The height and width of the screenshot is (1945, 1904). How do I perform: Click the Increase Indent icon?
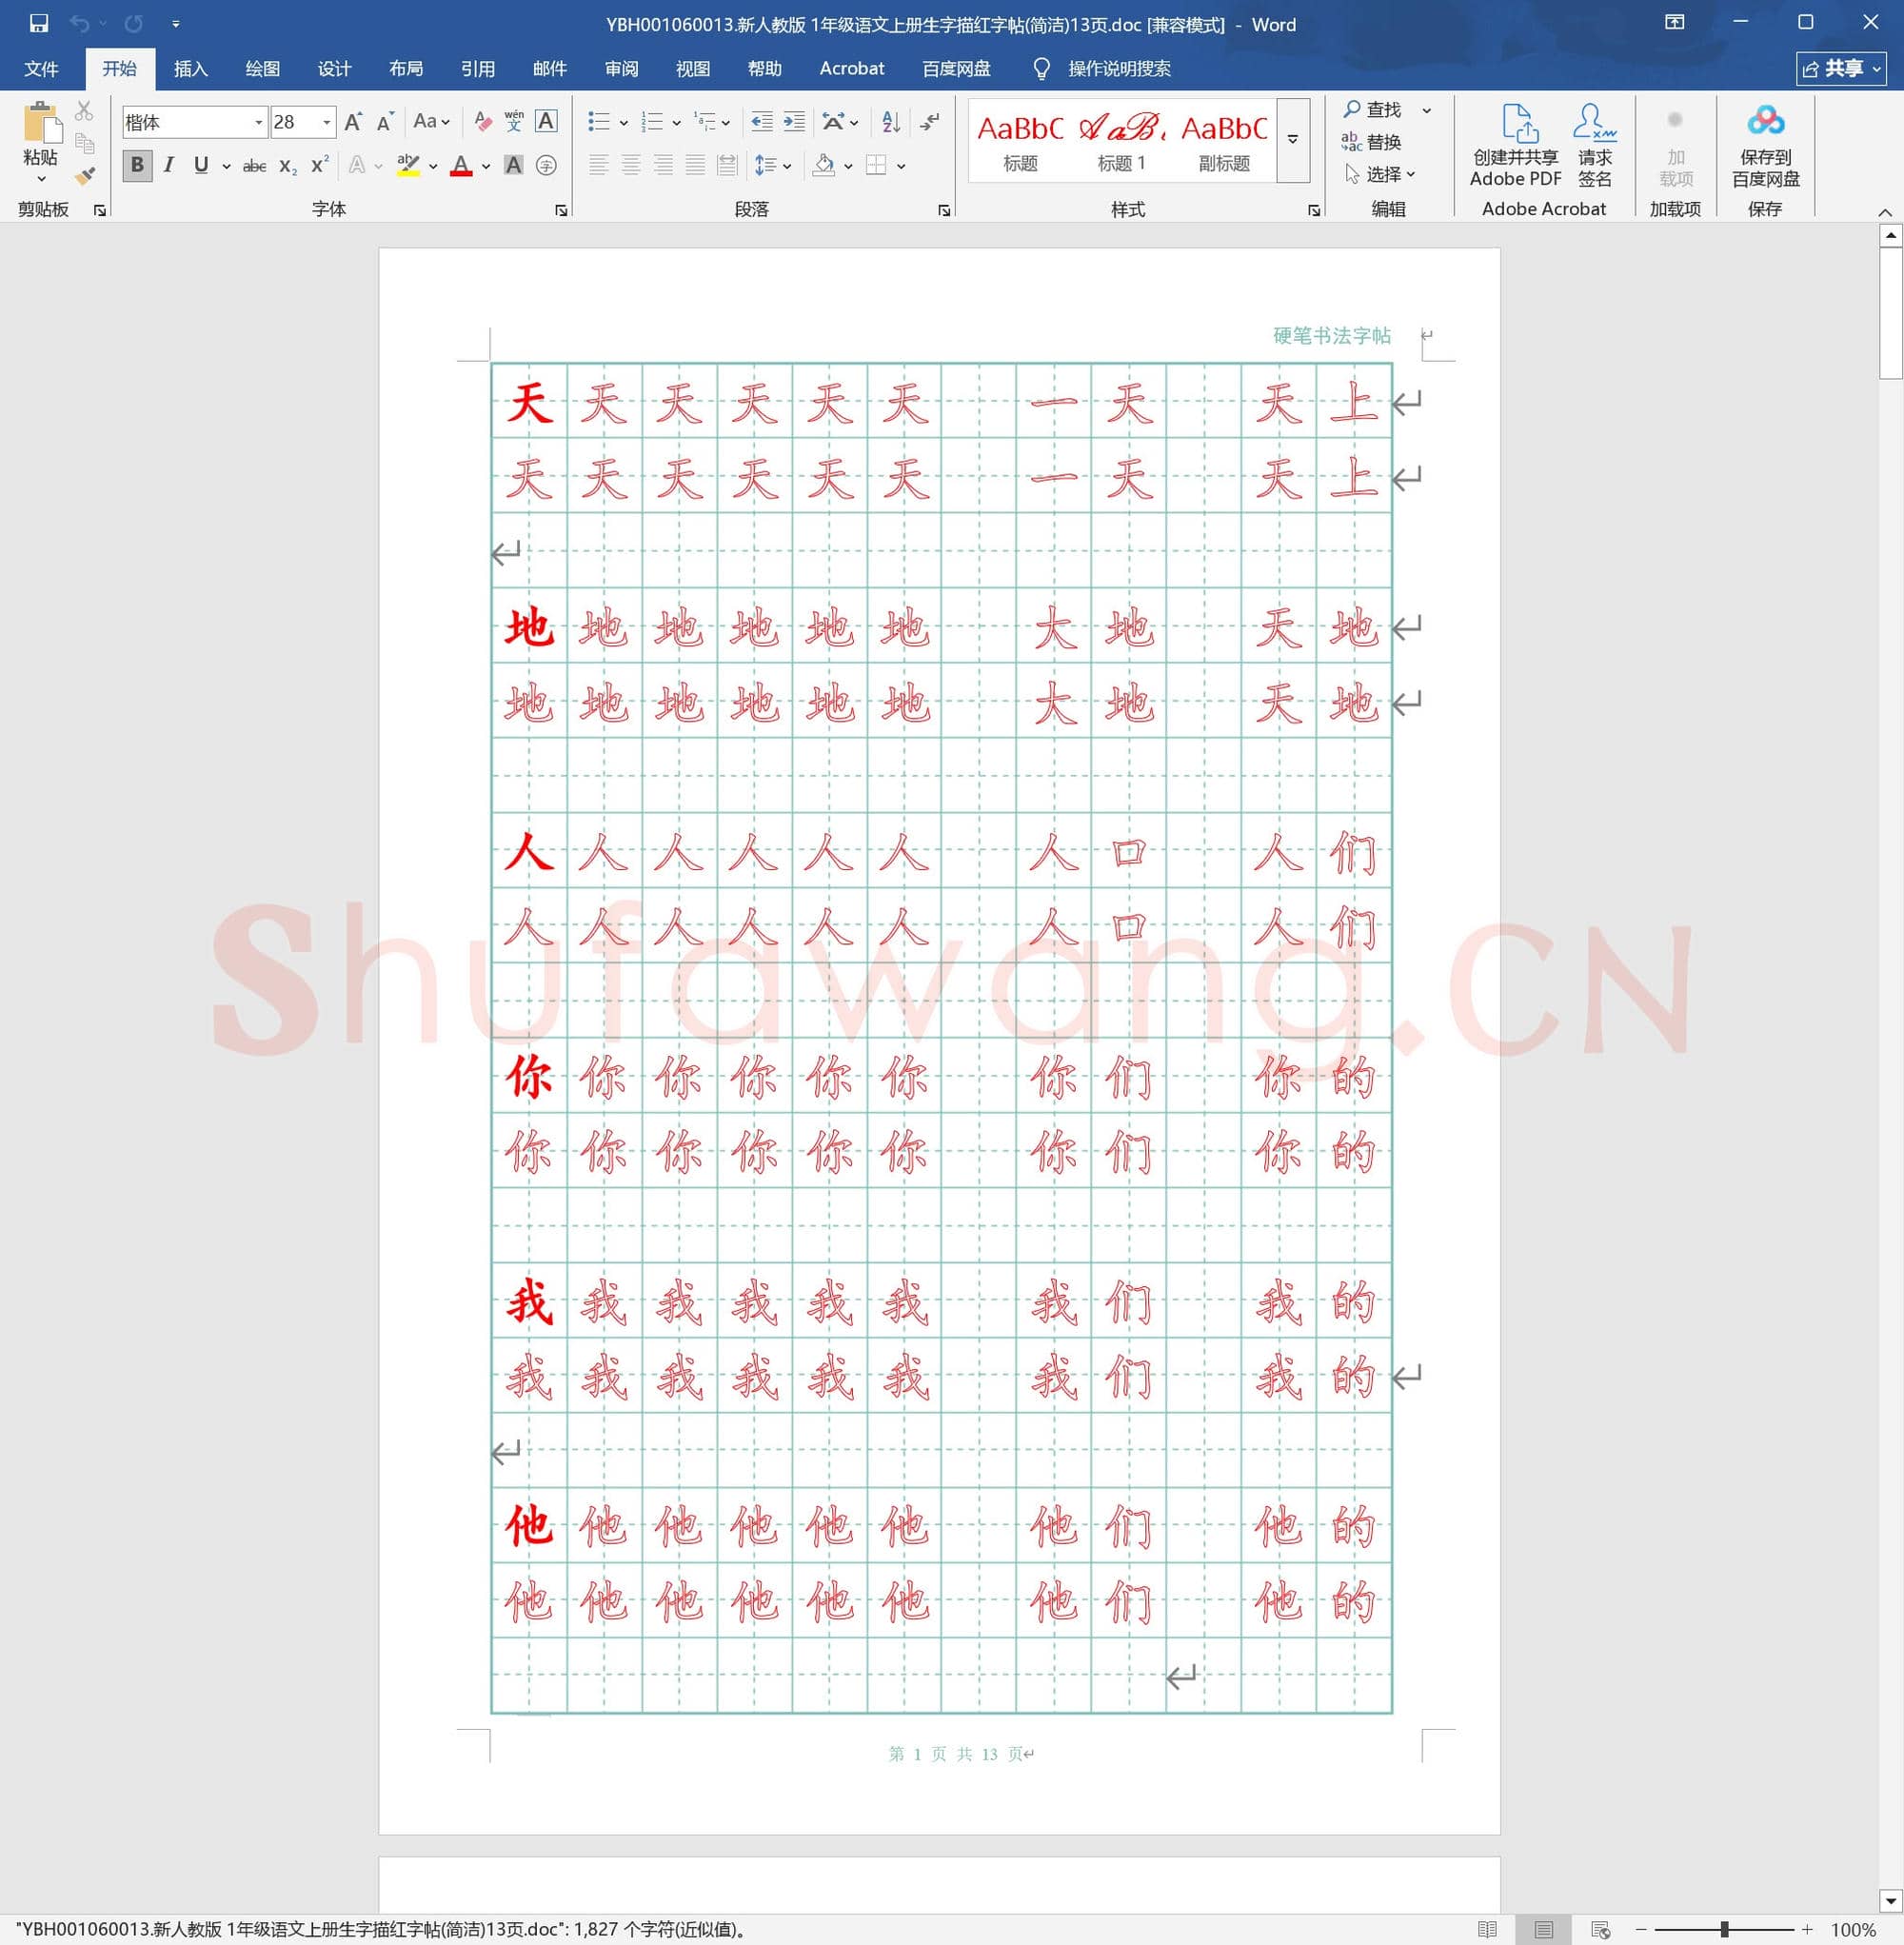tap(794, 122)
